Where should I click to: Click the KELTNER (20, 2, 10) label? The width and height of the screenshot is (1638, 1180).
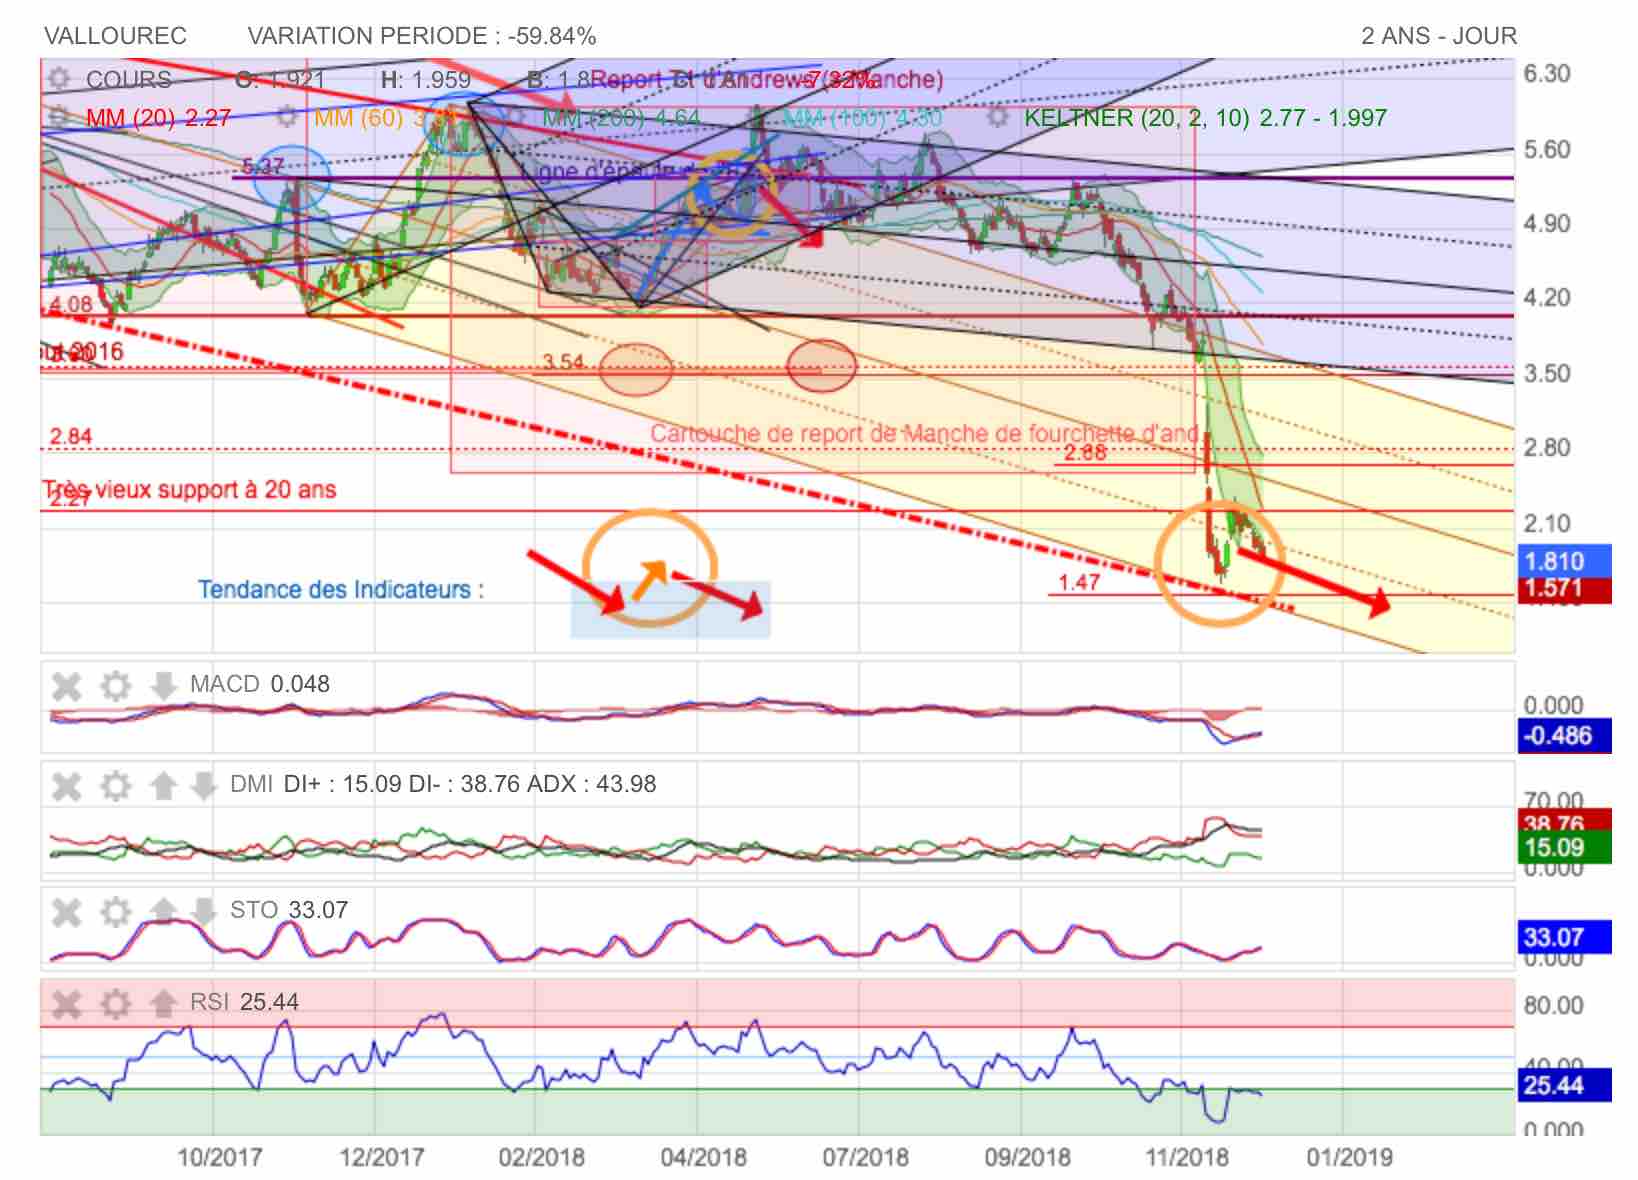[x=1205, y=118]
